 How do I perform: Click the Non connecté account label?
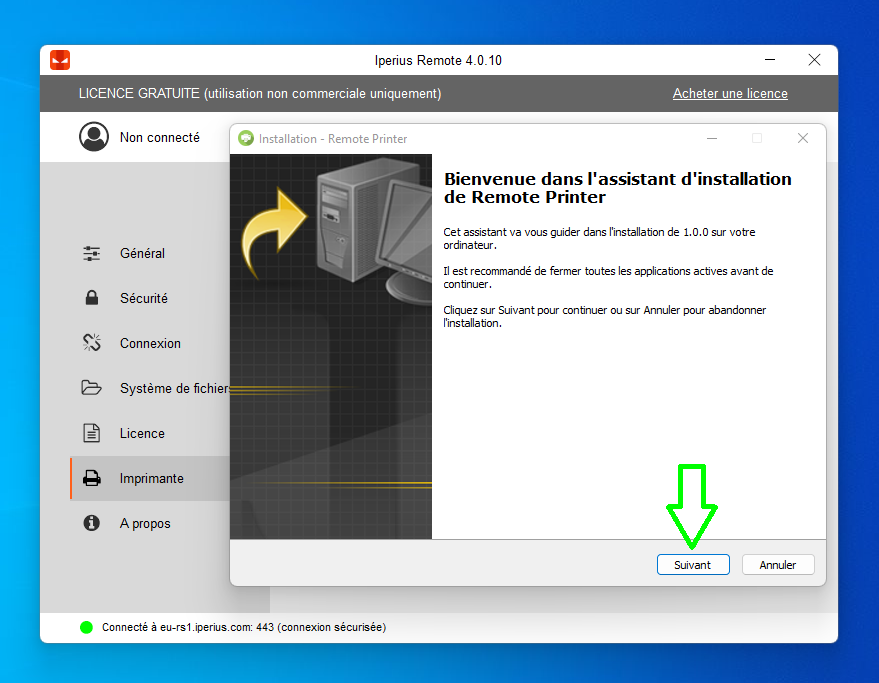pos(160,137)
